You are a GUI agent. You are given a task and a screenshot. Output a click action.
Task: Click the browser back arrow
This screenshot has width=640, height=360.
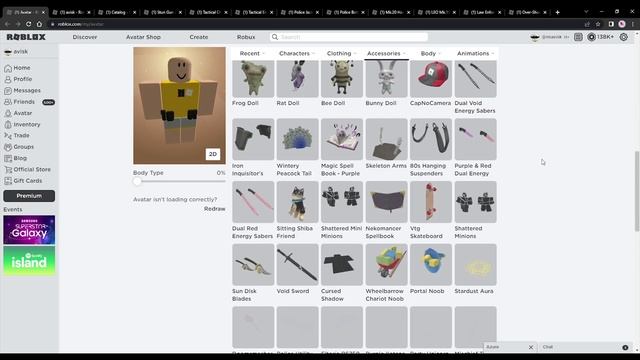7,24
